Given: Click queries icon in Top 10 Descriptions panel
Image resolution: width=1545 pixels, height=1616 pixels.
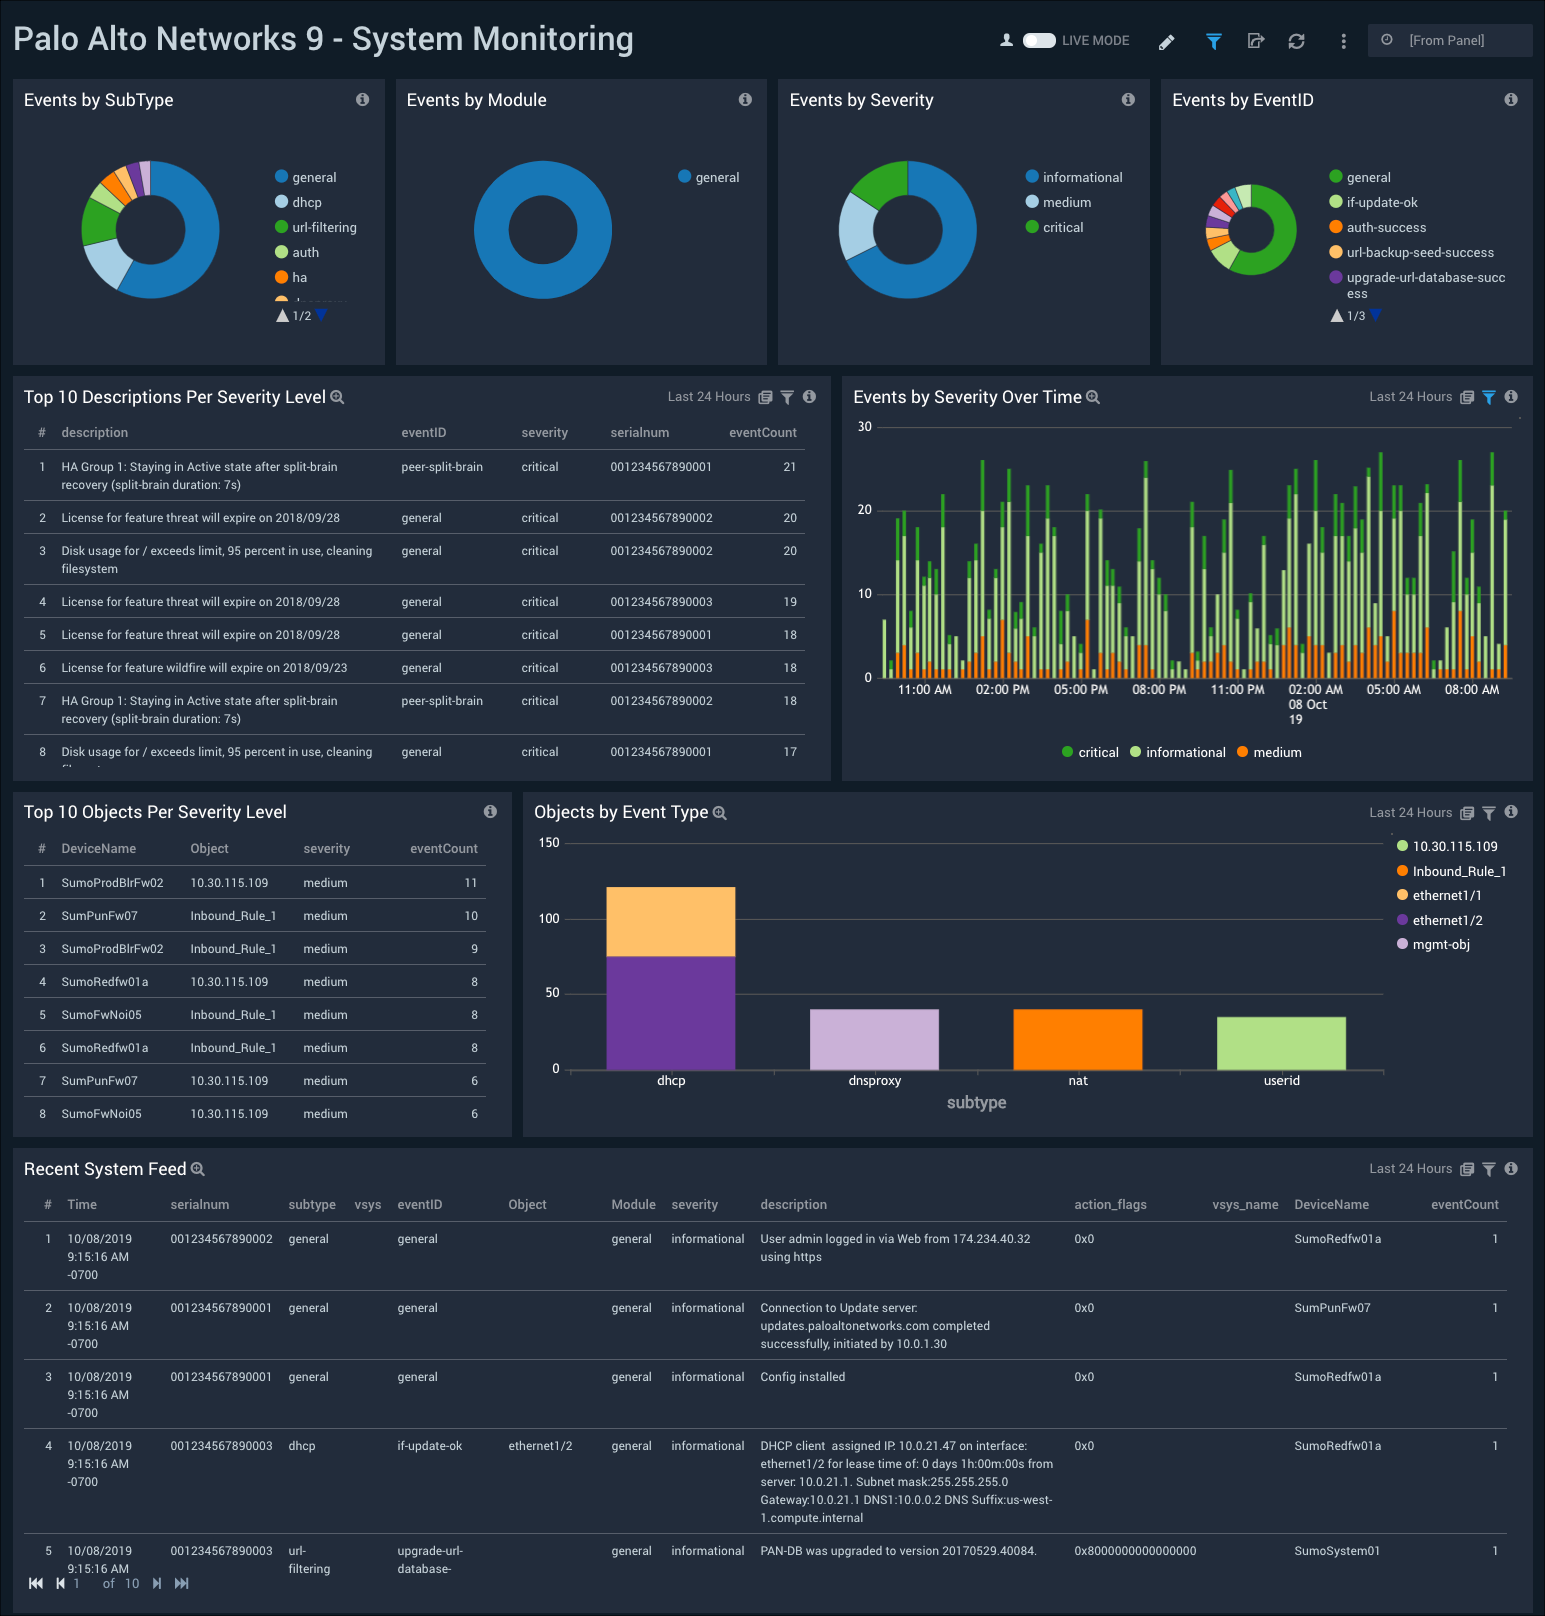Looking at the screenshot, I should [x=765, y=397].
